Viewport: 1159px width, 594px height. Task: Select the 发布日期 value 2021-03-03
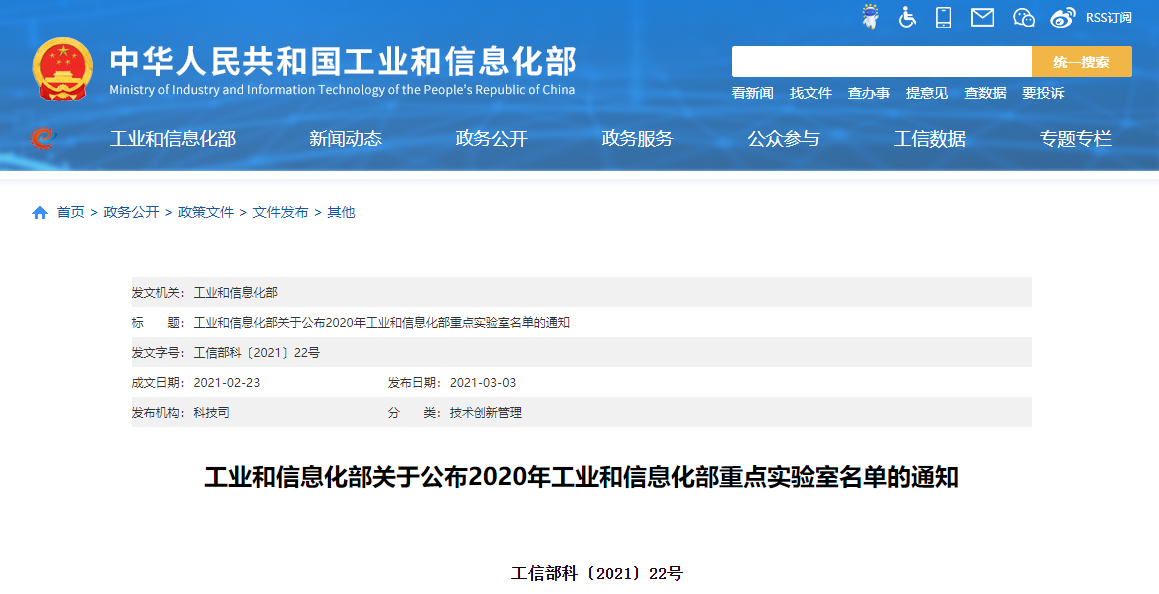click(x=483, y=383)
